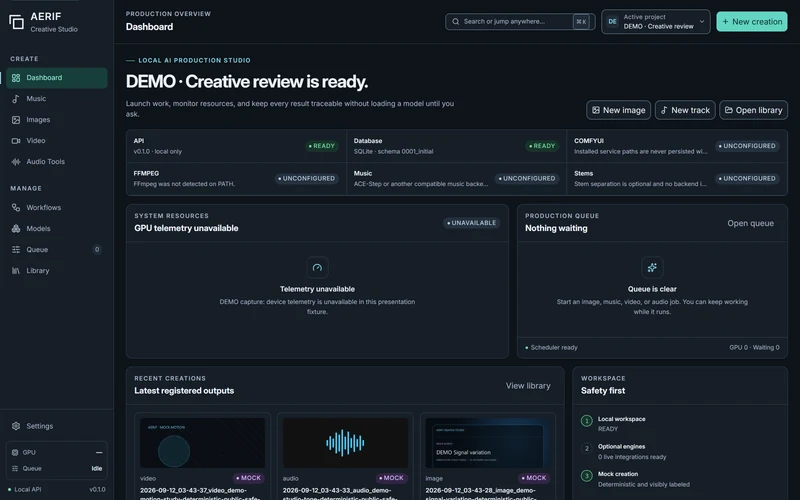Screen dimensions: 800x500
Task: Open the Music section
Action: coord(57,99)
